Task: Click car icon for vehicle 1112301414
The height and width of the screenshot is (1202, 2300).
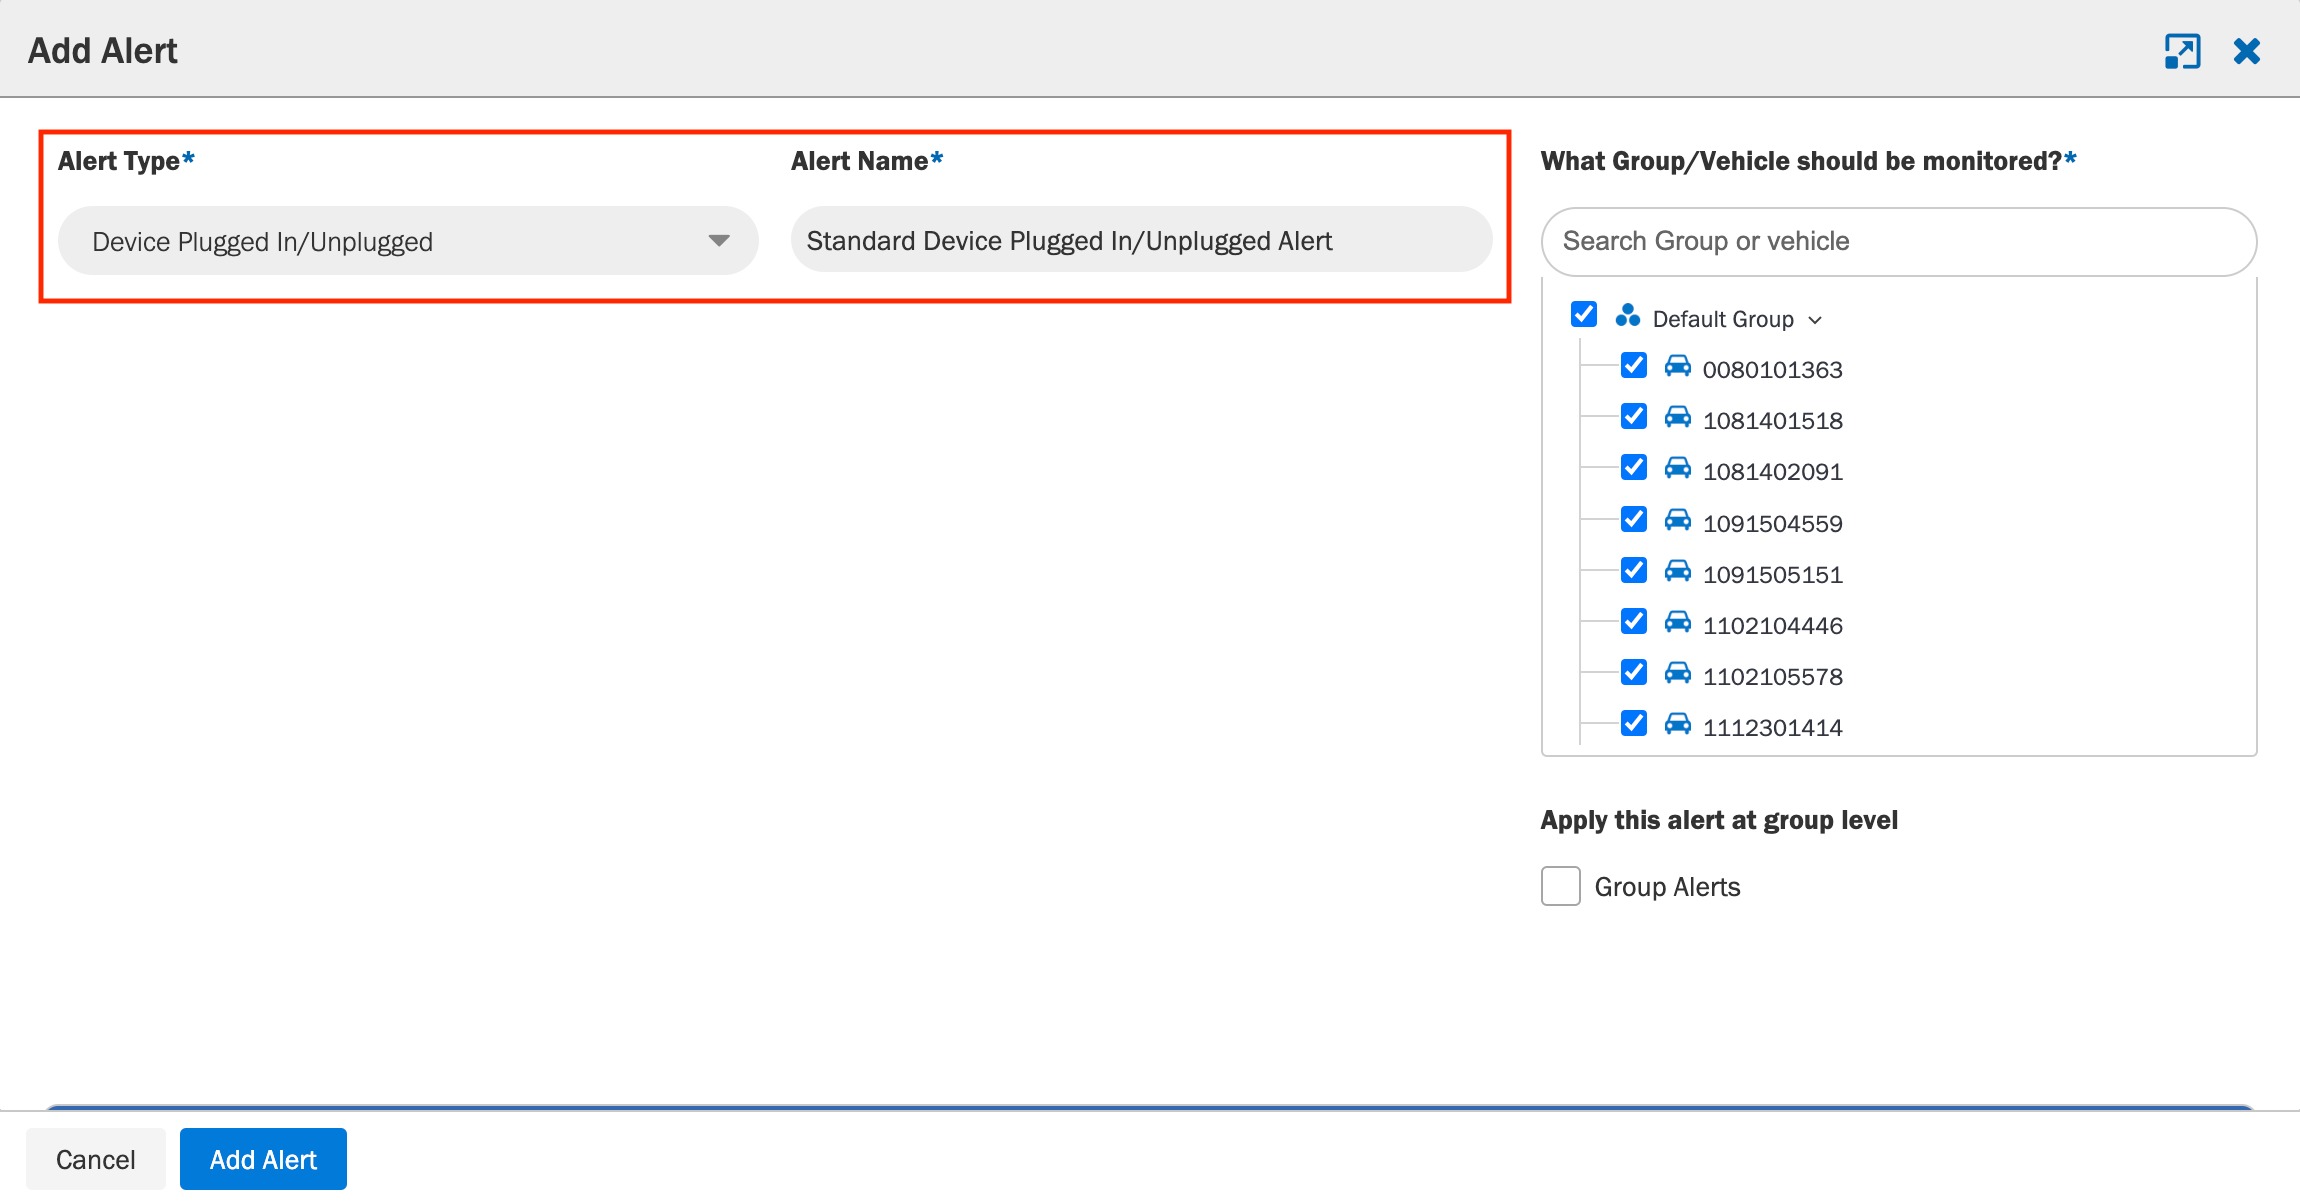Action: click(1677, 724)
